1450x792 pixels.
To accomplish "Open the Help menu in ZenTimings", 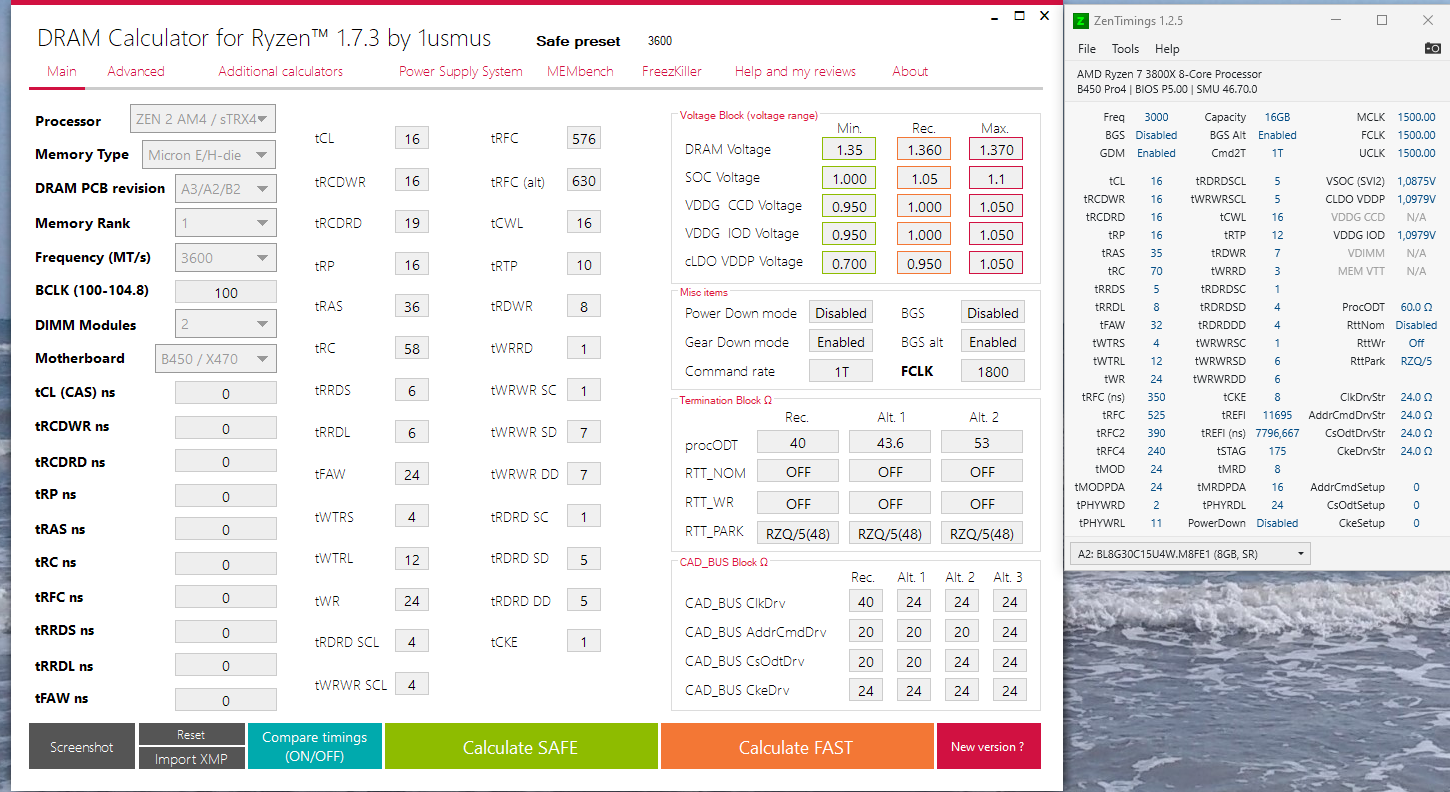I will coord(1167,48).
